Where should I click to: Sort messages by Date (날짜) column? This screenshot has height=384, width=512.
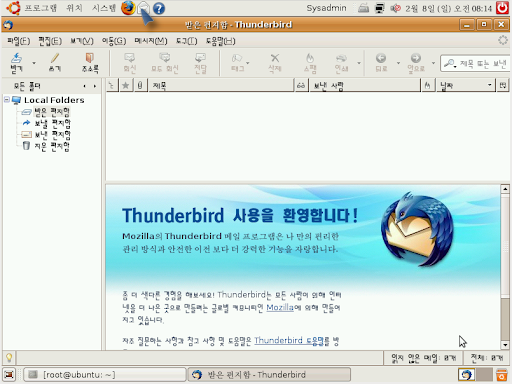tap(465, 85)
